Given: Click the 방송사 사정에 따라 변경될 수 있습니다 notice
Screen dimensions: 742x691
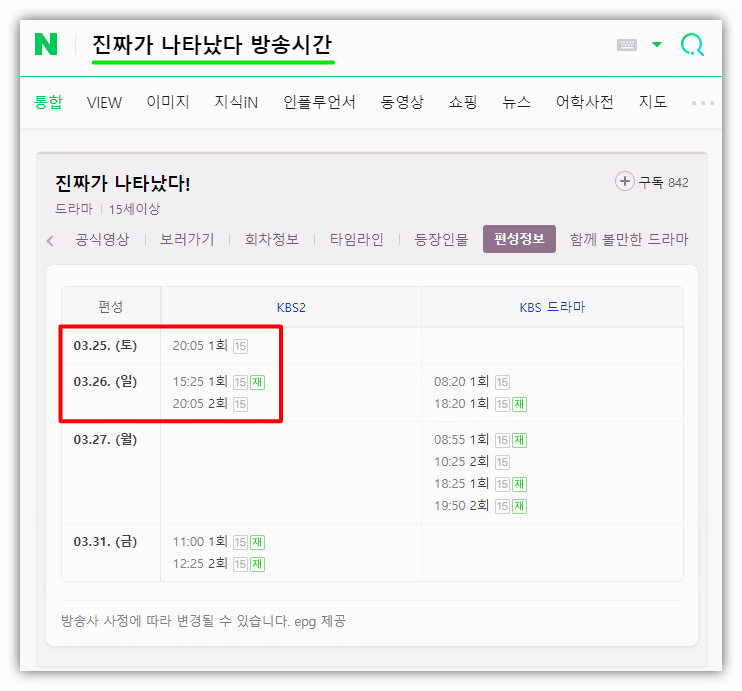Looking at the screenshot, I should 176,621.
